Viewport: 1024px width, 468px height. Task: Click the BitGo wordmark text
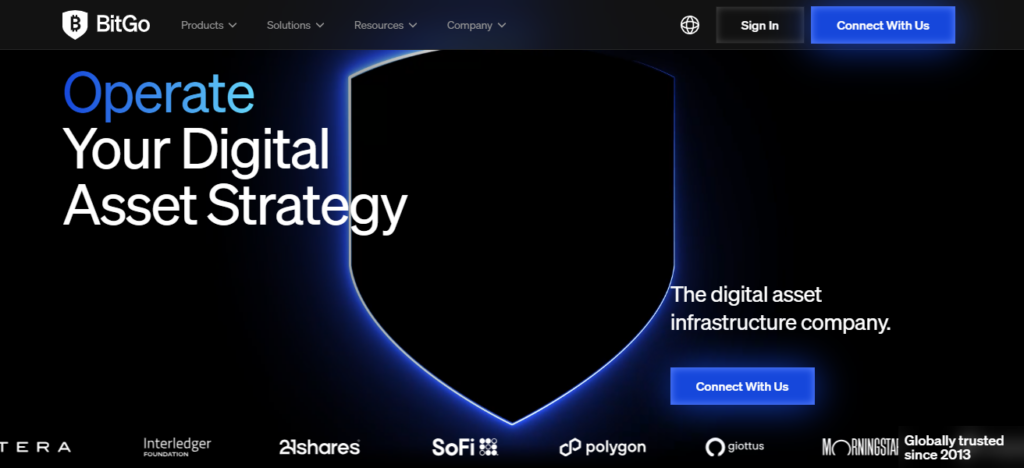pyautogui.click(x=123, y=25)
